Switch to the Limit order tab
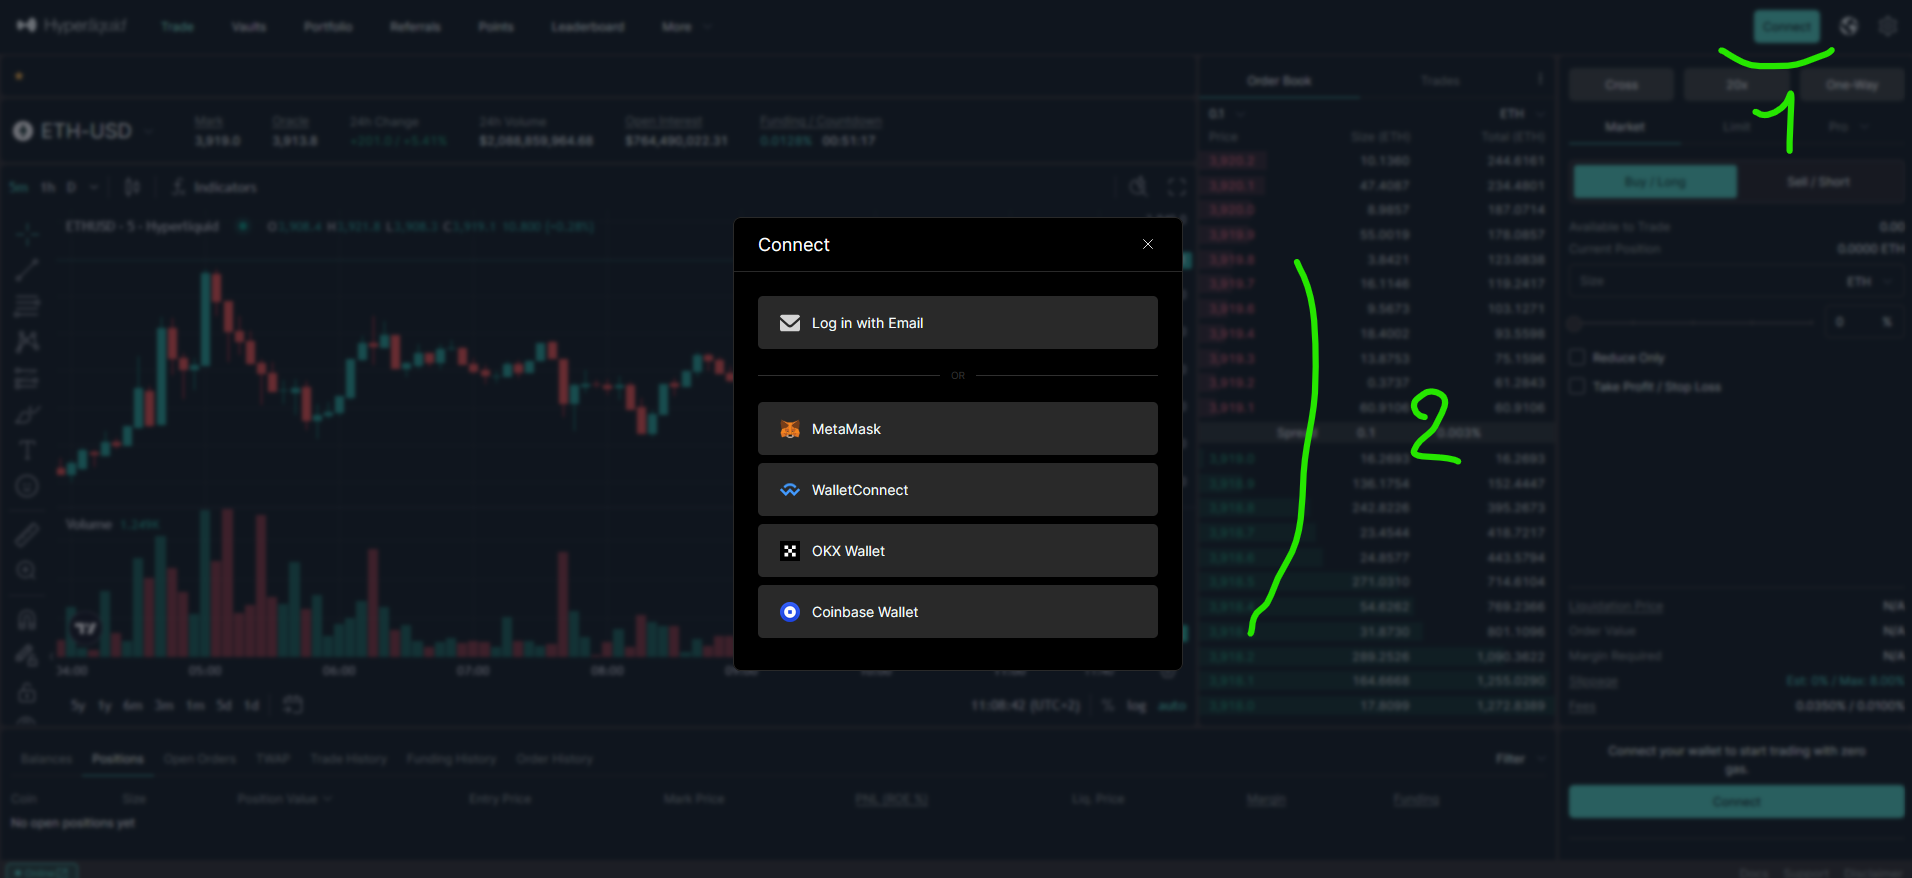The width and height of the screenshot is (1912, 878). coord(1736,127)
